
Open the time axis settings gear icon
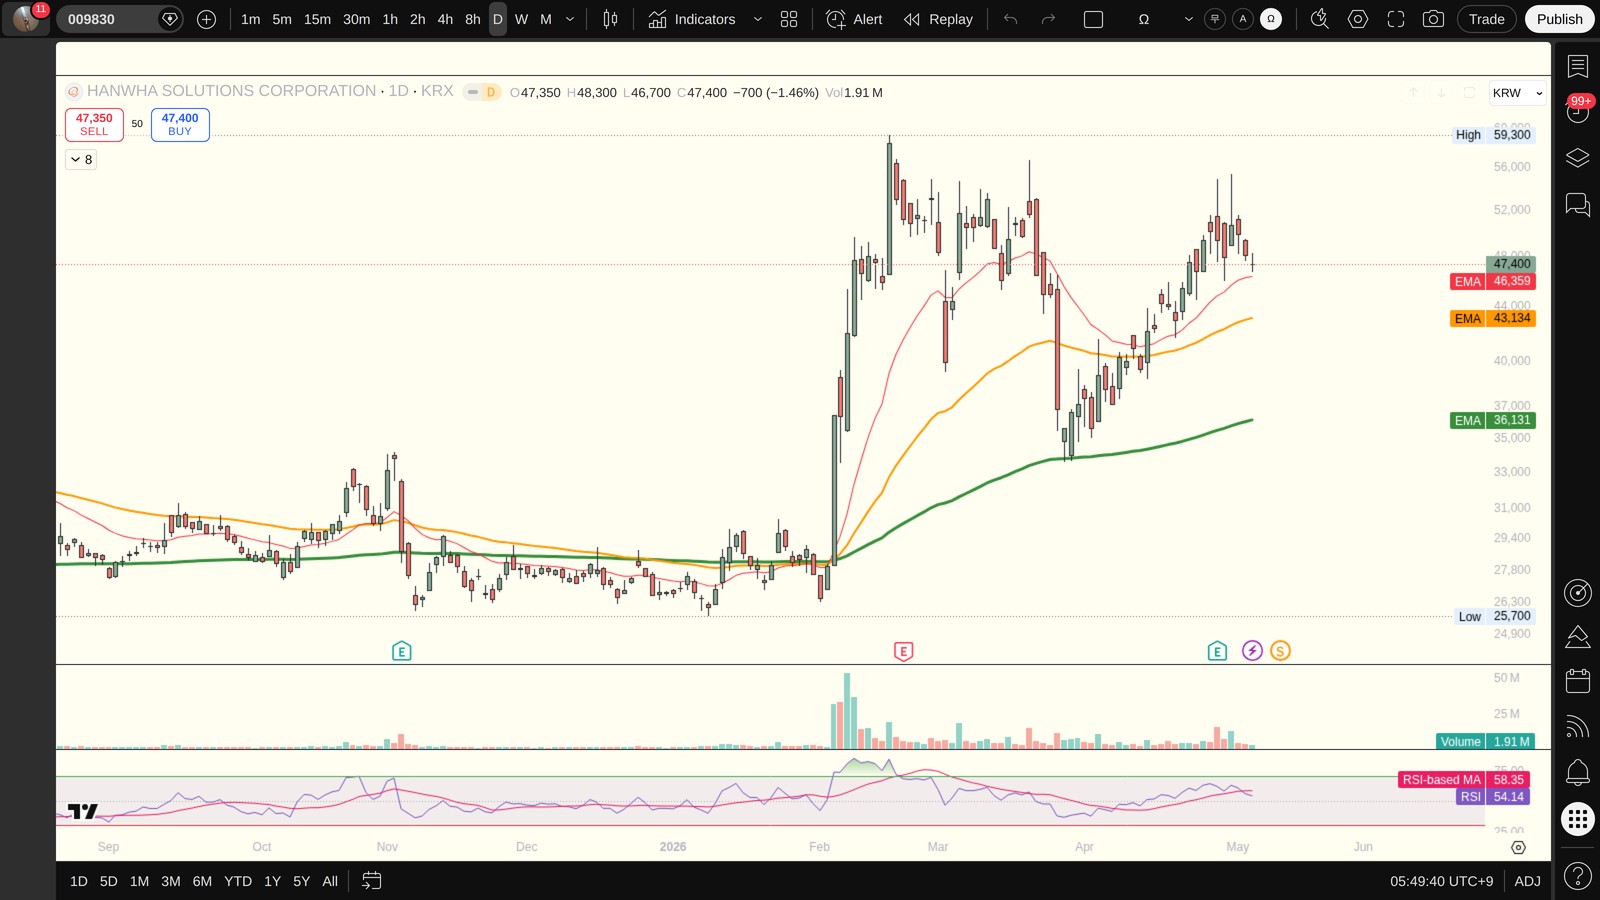[x=1518, y=847]
